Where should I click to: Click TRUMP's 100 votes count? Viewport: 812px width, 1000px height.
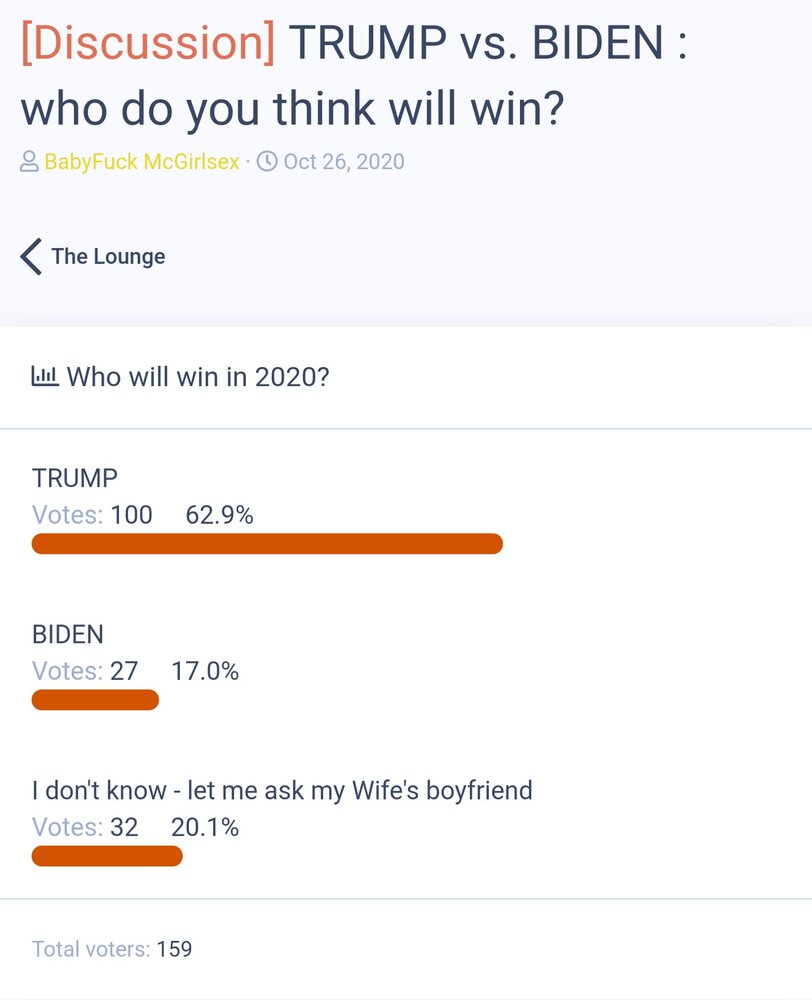[x=131, y=515]
